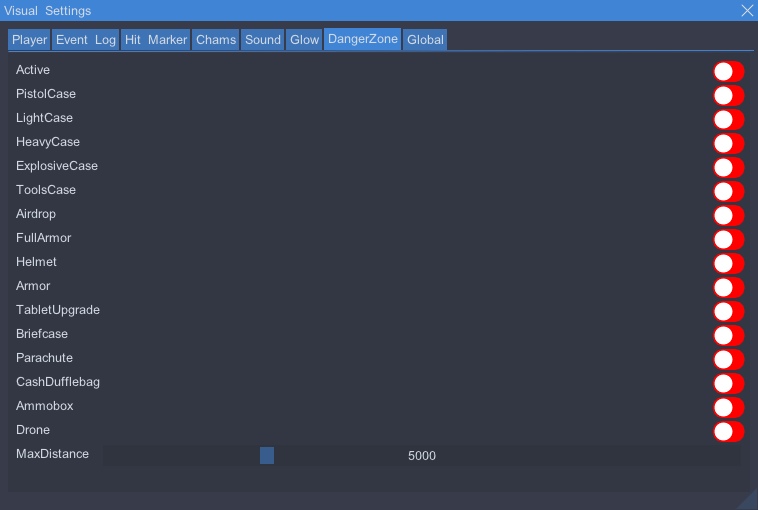758x510 pixels.
Task: Enable the Armor switch
Action: [729, 288]
